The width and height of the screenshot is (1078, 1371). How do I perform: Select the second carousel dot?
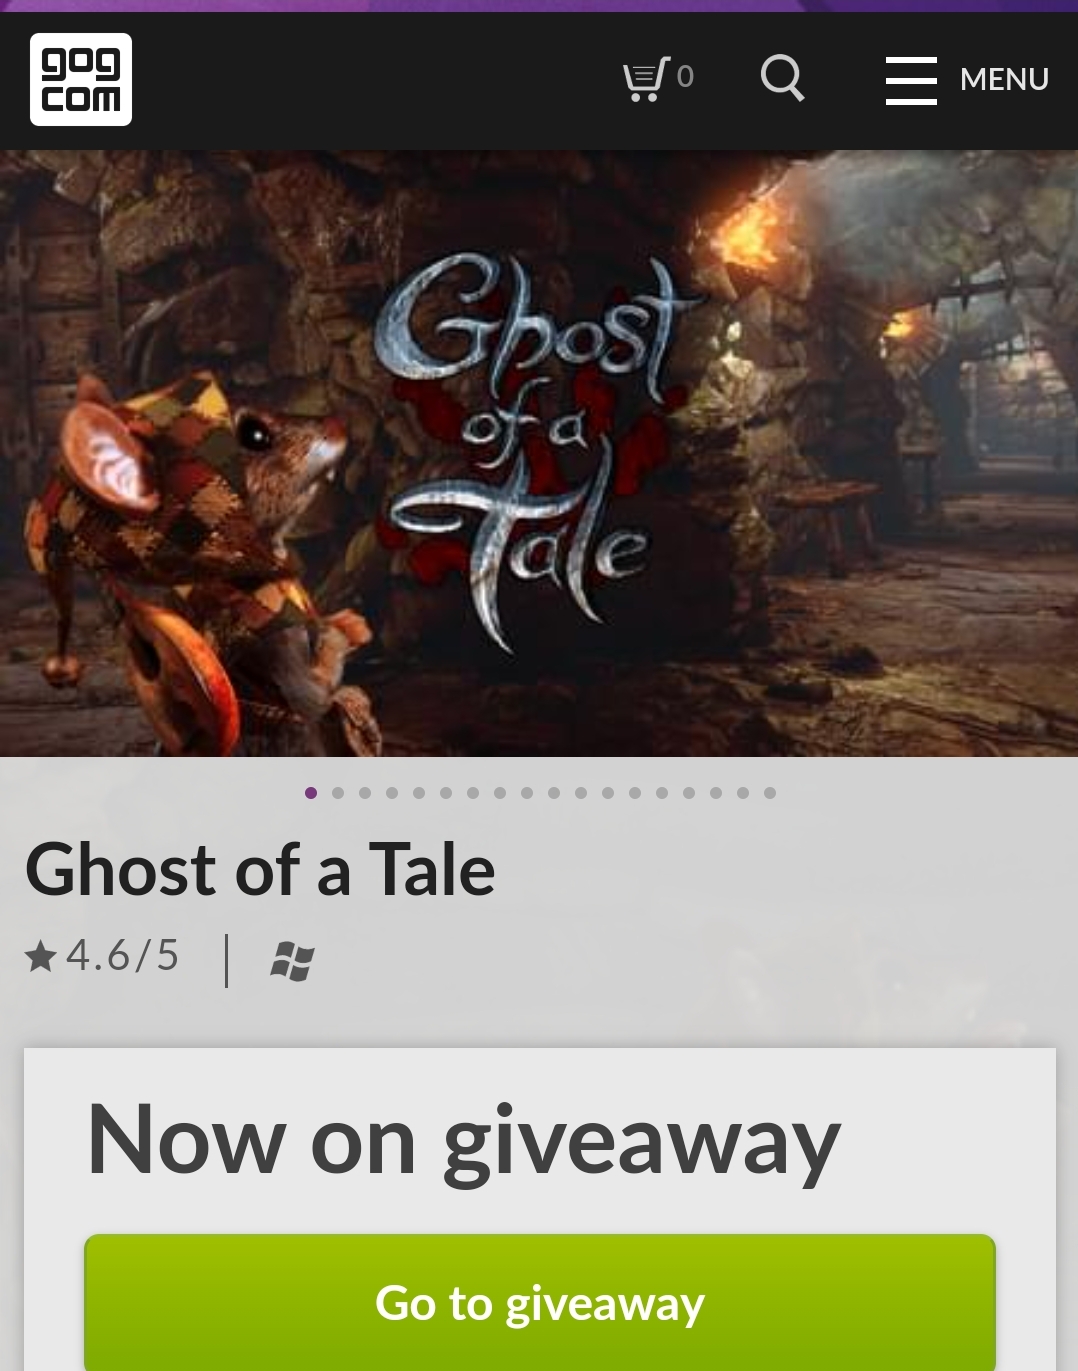[x=338, y=793]
